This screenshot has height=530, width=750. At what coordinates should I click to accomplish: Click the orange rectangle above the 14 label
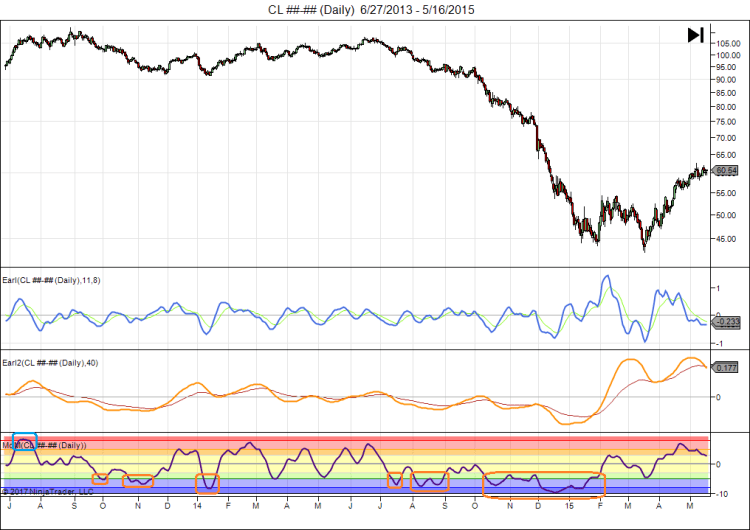click(207, 483)
